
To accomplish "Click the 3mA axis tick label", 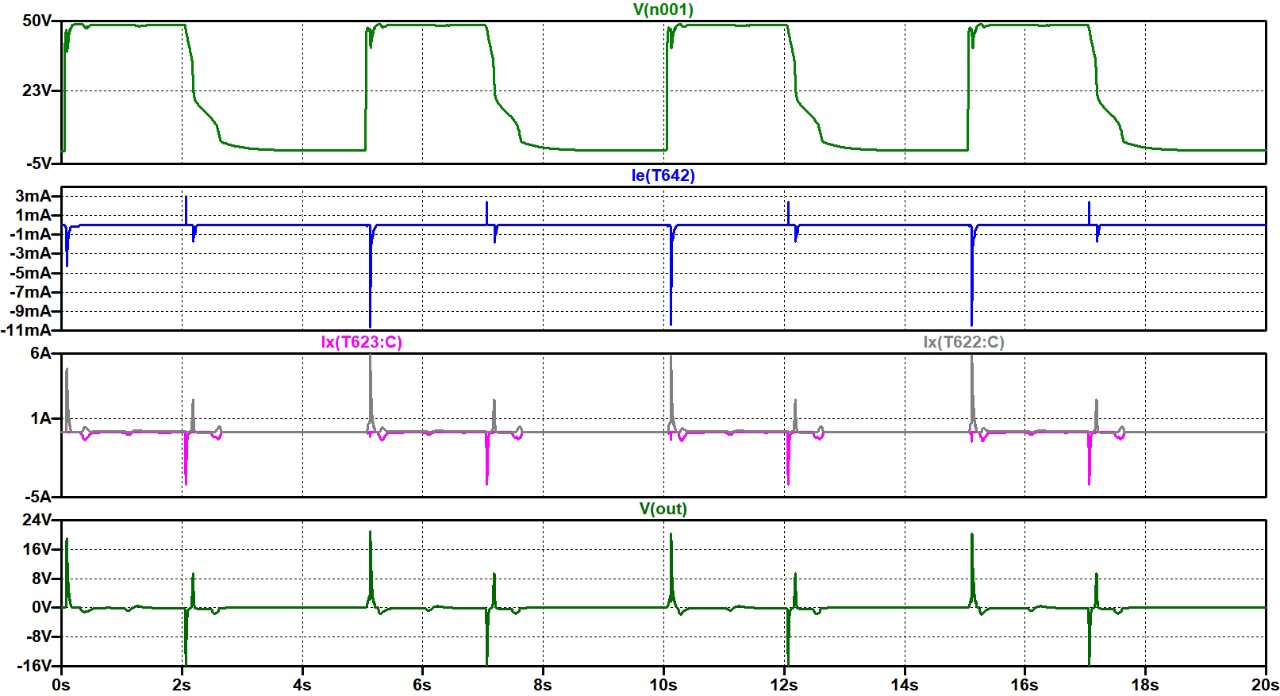I will tap(34, 197).
